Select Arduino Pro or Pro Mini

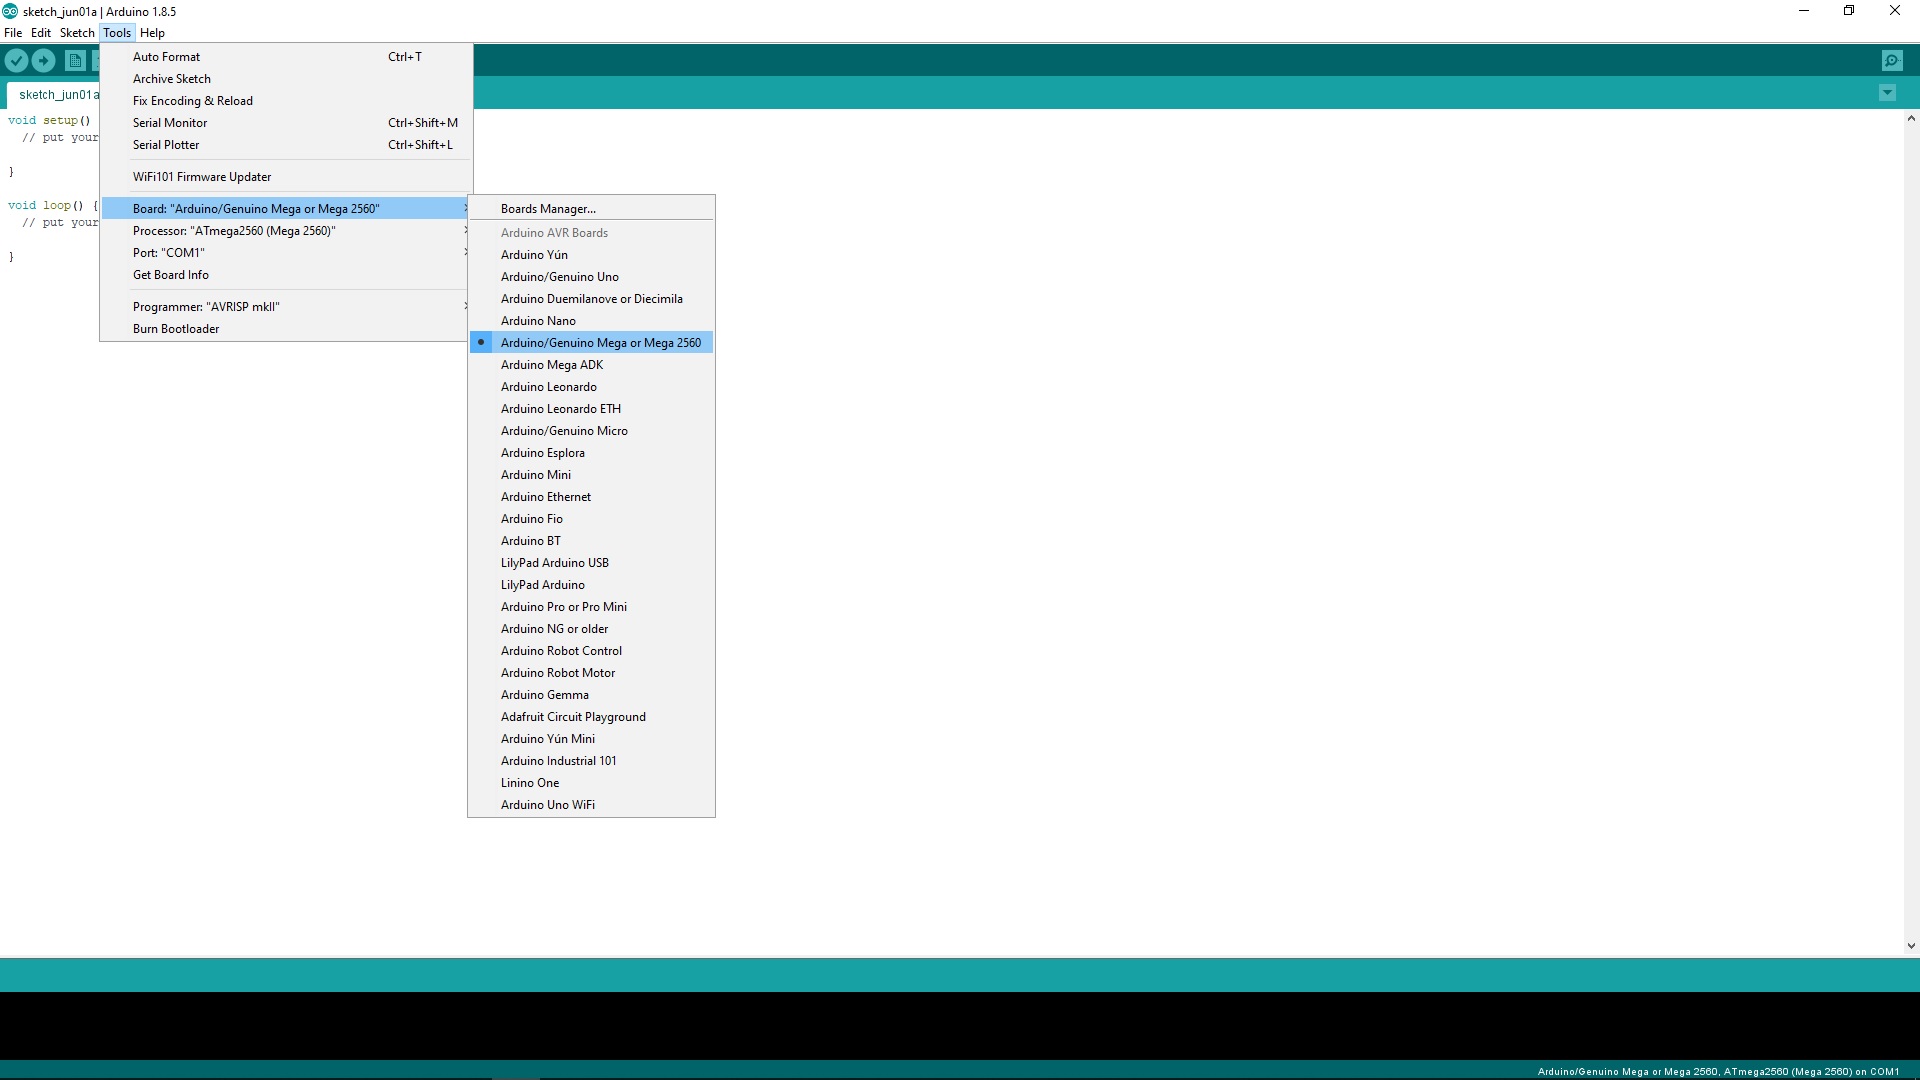(591, 607)
